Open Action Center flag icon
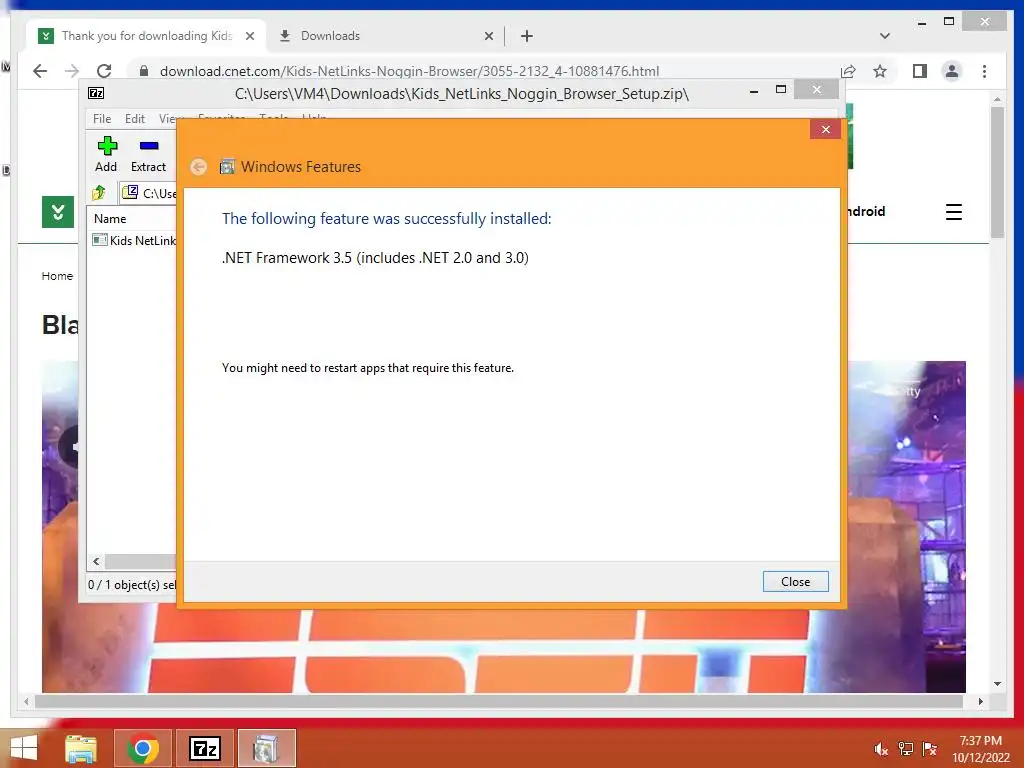Image resolution: width=1024 pixels, height=768 pixels. pos(929,749)
